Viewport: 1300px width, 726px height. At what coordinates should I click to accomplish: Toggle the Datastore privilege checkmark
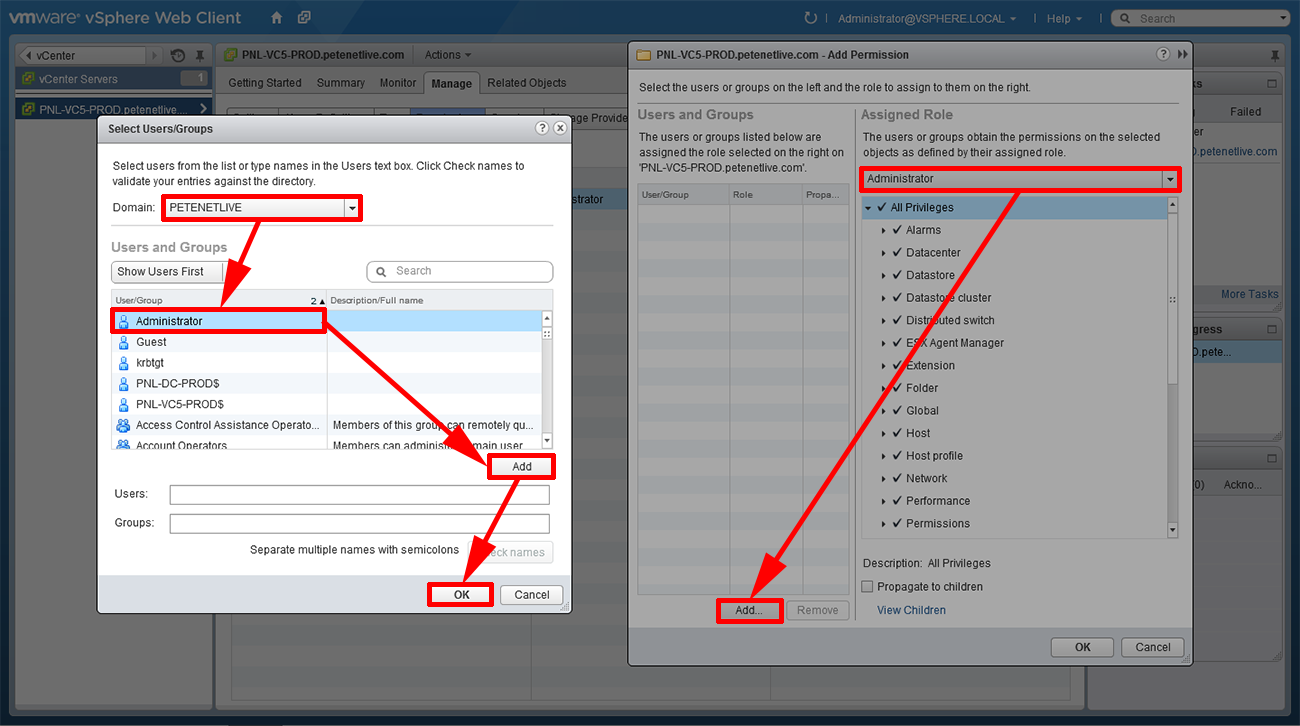897,275
